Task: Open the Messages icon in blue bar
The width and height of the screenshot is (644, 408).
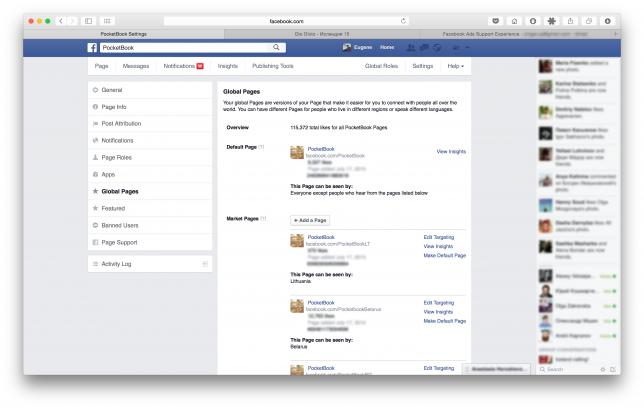Action: pos(424,48)
